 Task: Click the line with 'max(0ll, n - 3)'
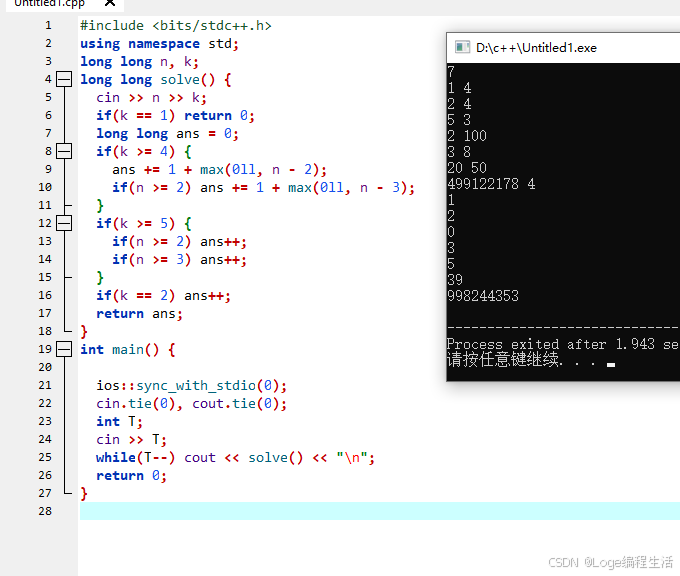[263, 187]
